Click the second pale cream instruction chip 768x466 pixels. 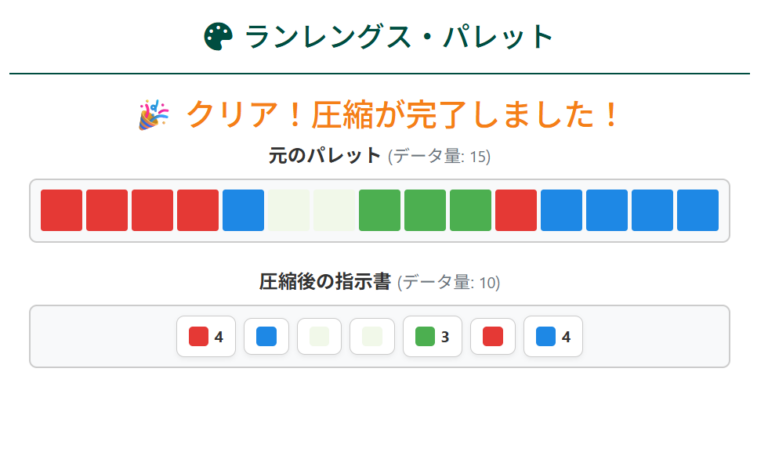click(372, 337)
